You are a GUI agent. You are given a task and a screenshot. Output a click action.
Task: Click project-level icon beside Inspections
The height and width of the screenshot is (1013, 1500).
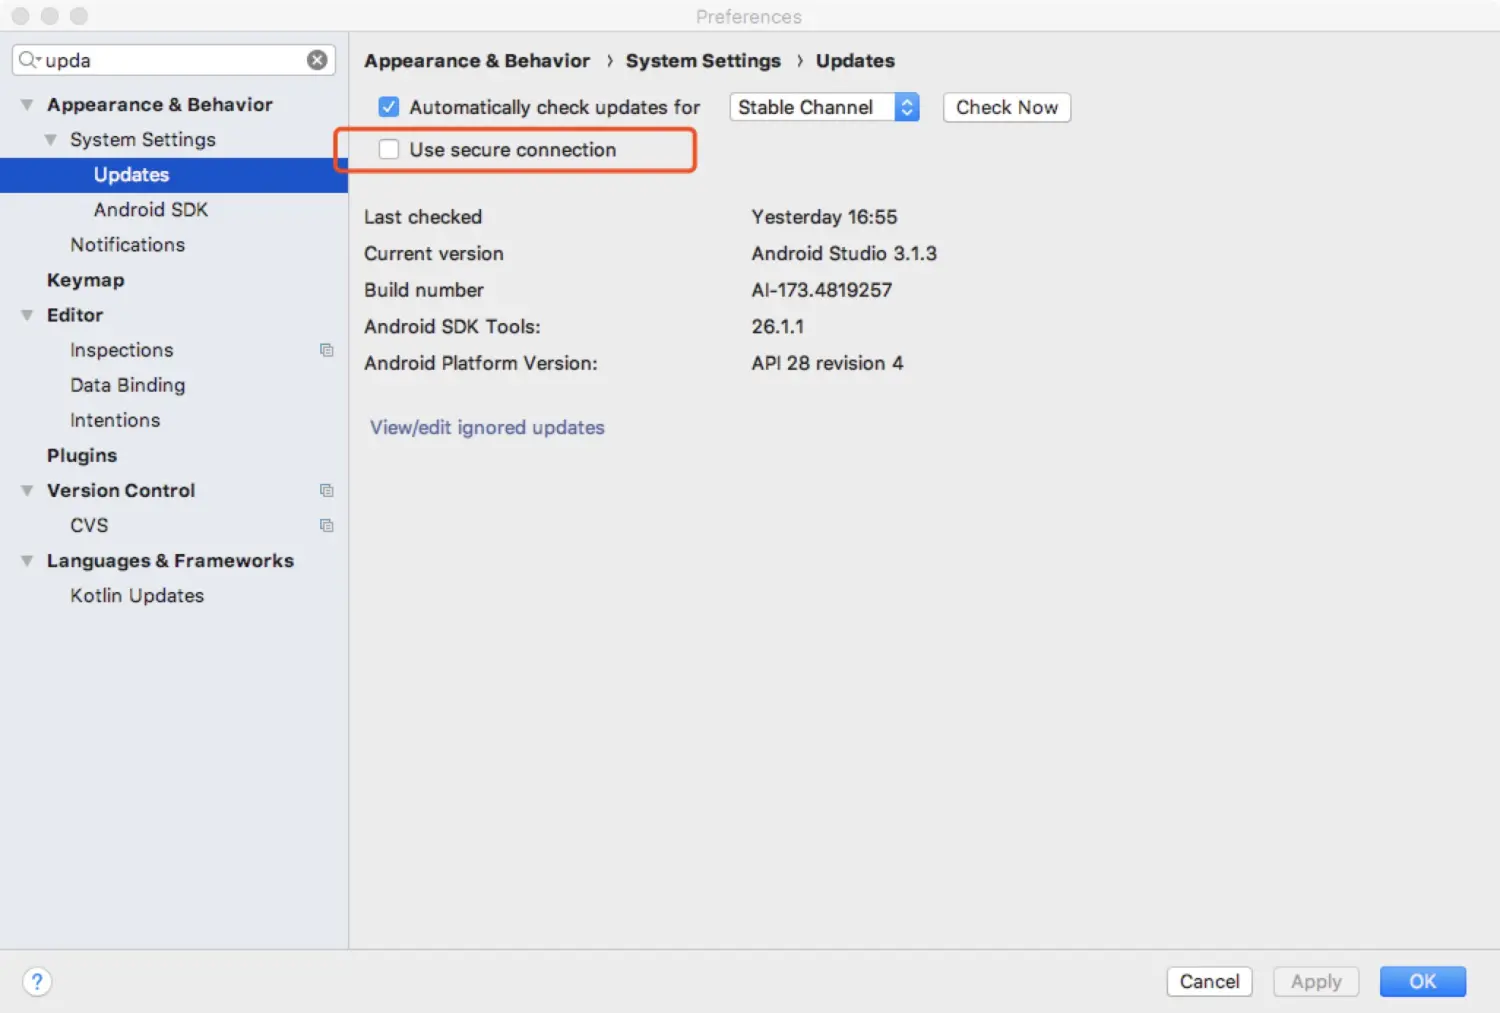[326, 350]
